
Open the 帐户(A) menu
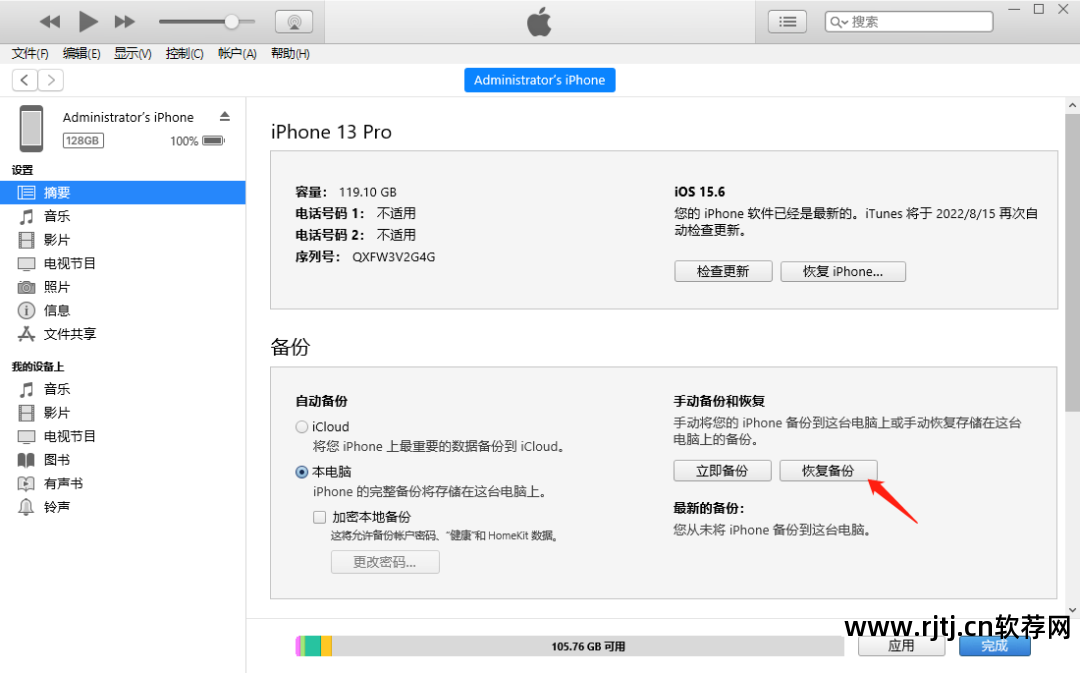point(237,54)
